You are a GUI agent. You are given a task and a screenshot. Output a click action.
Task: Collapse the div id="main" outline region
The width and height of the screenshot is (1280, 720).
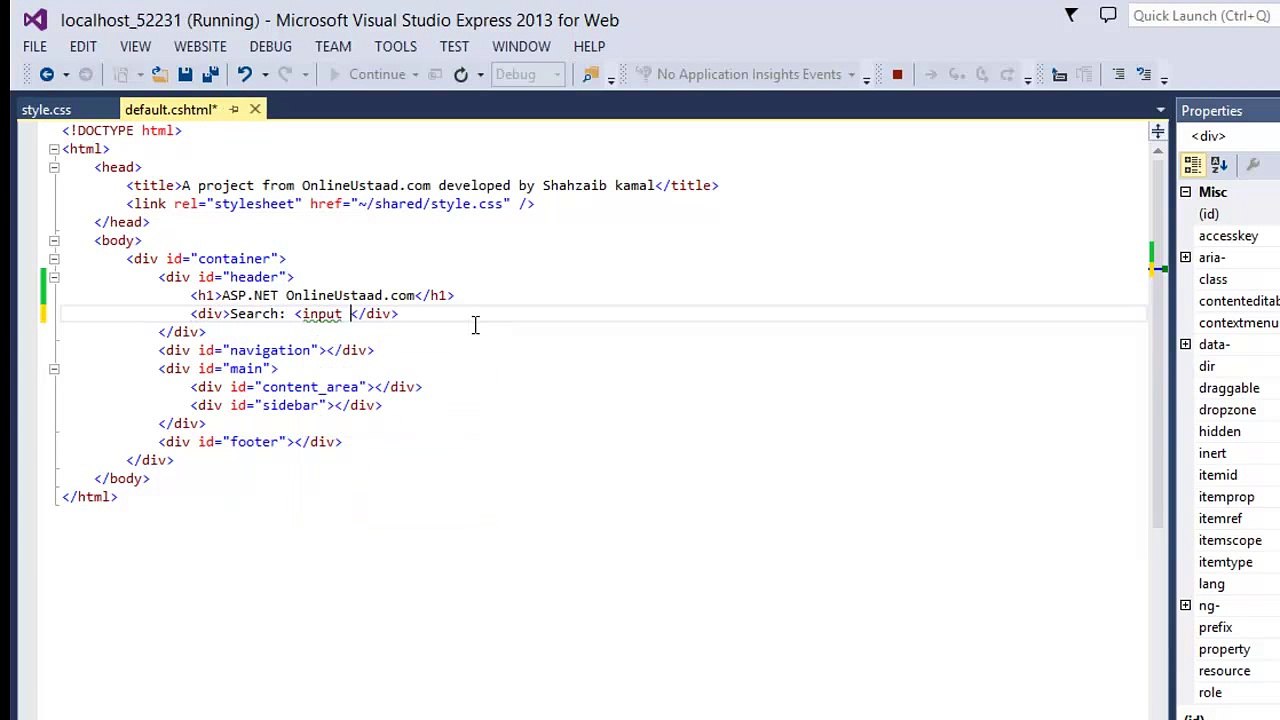[54, 368]
